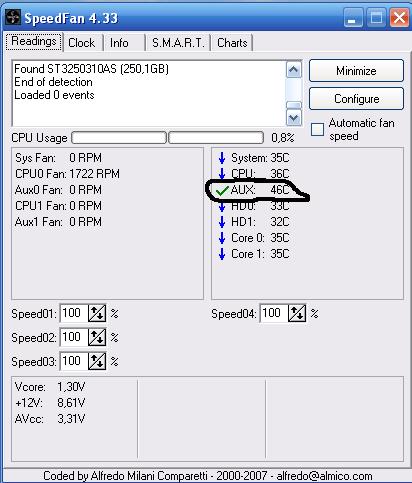Click the Speed04 up/down stepper

[297, 313]
